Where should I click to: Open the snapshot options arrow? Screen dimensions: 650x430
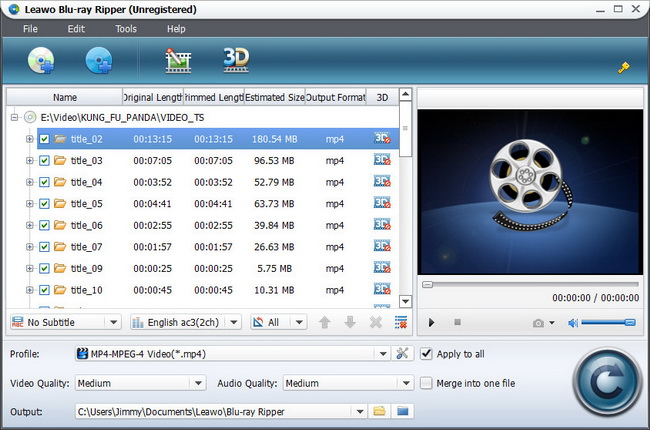(x=552, y=323)
